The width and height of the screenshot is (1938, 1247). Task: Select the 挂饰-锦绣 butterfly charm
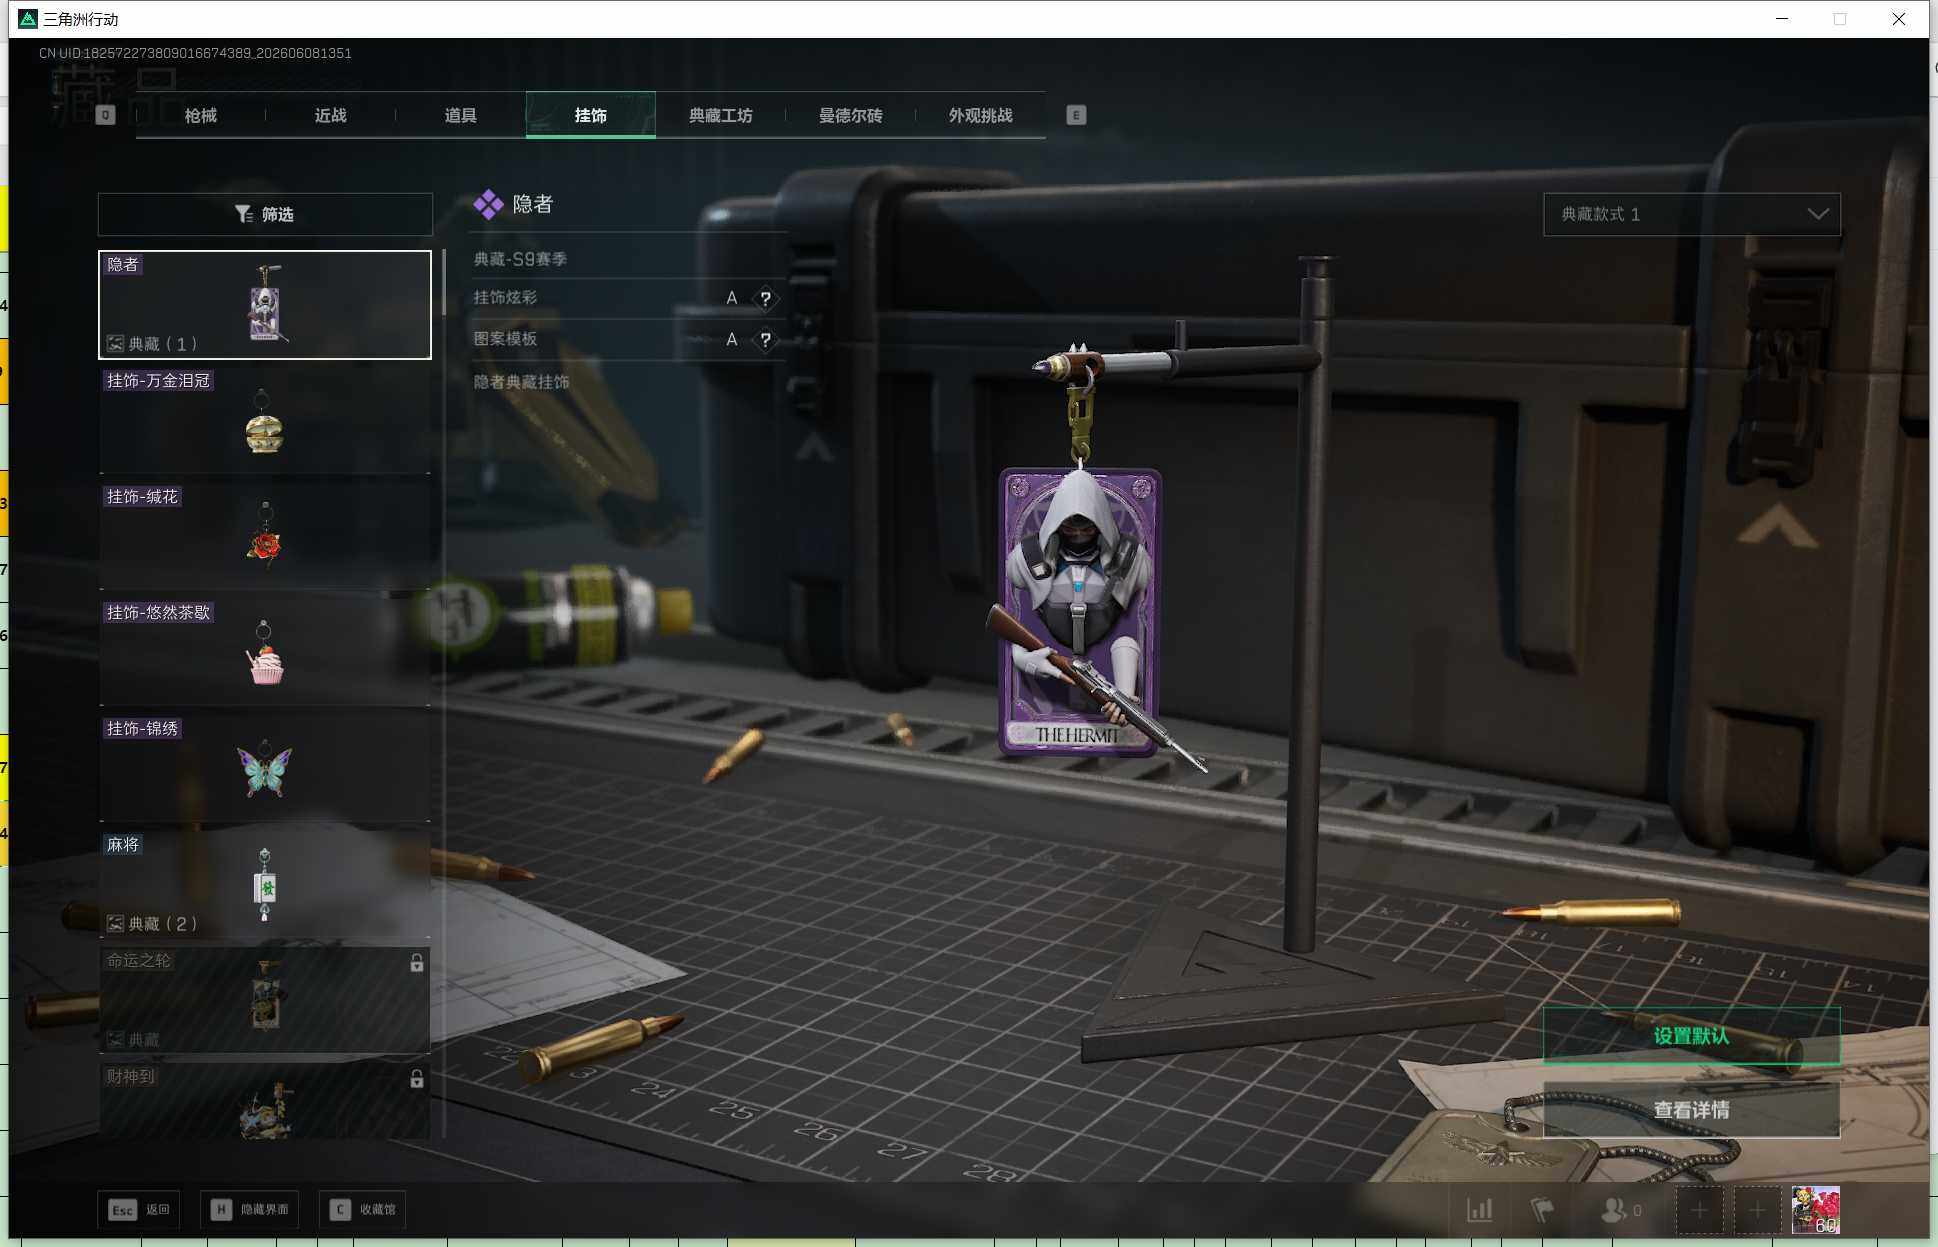pyautogui.click(x=265, y=768)
